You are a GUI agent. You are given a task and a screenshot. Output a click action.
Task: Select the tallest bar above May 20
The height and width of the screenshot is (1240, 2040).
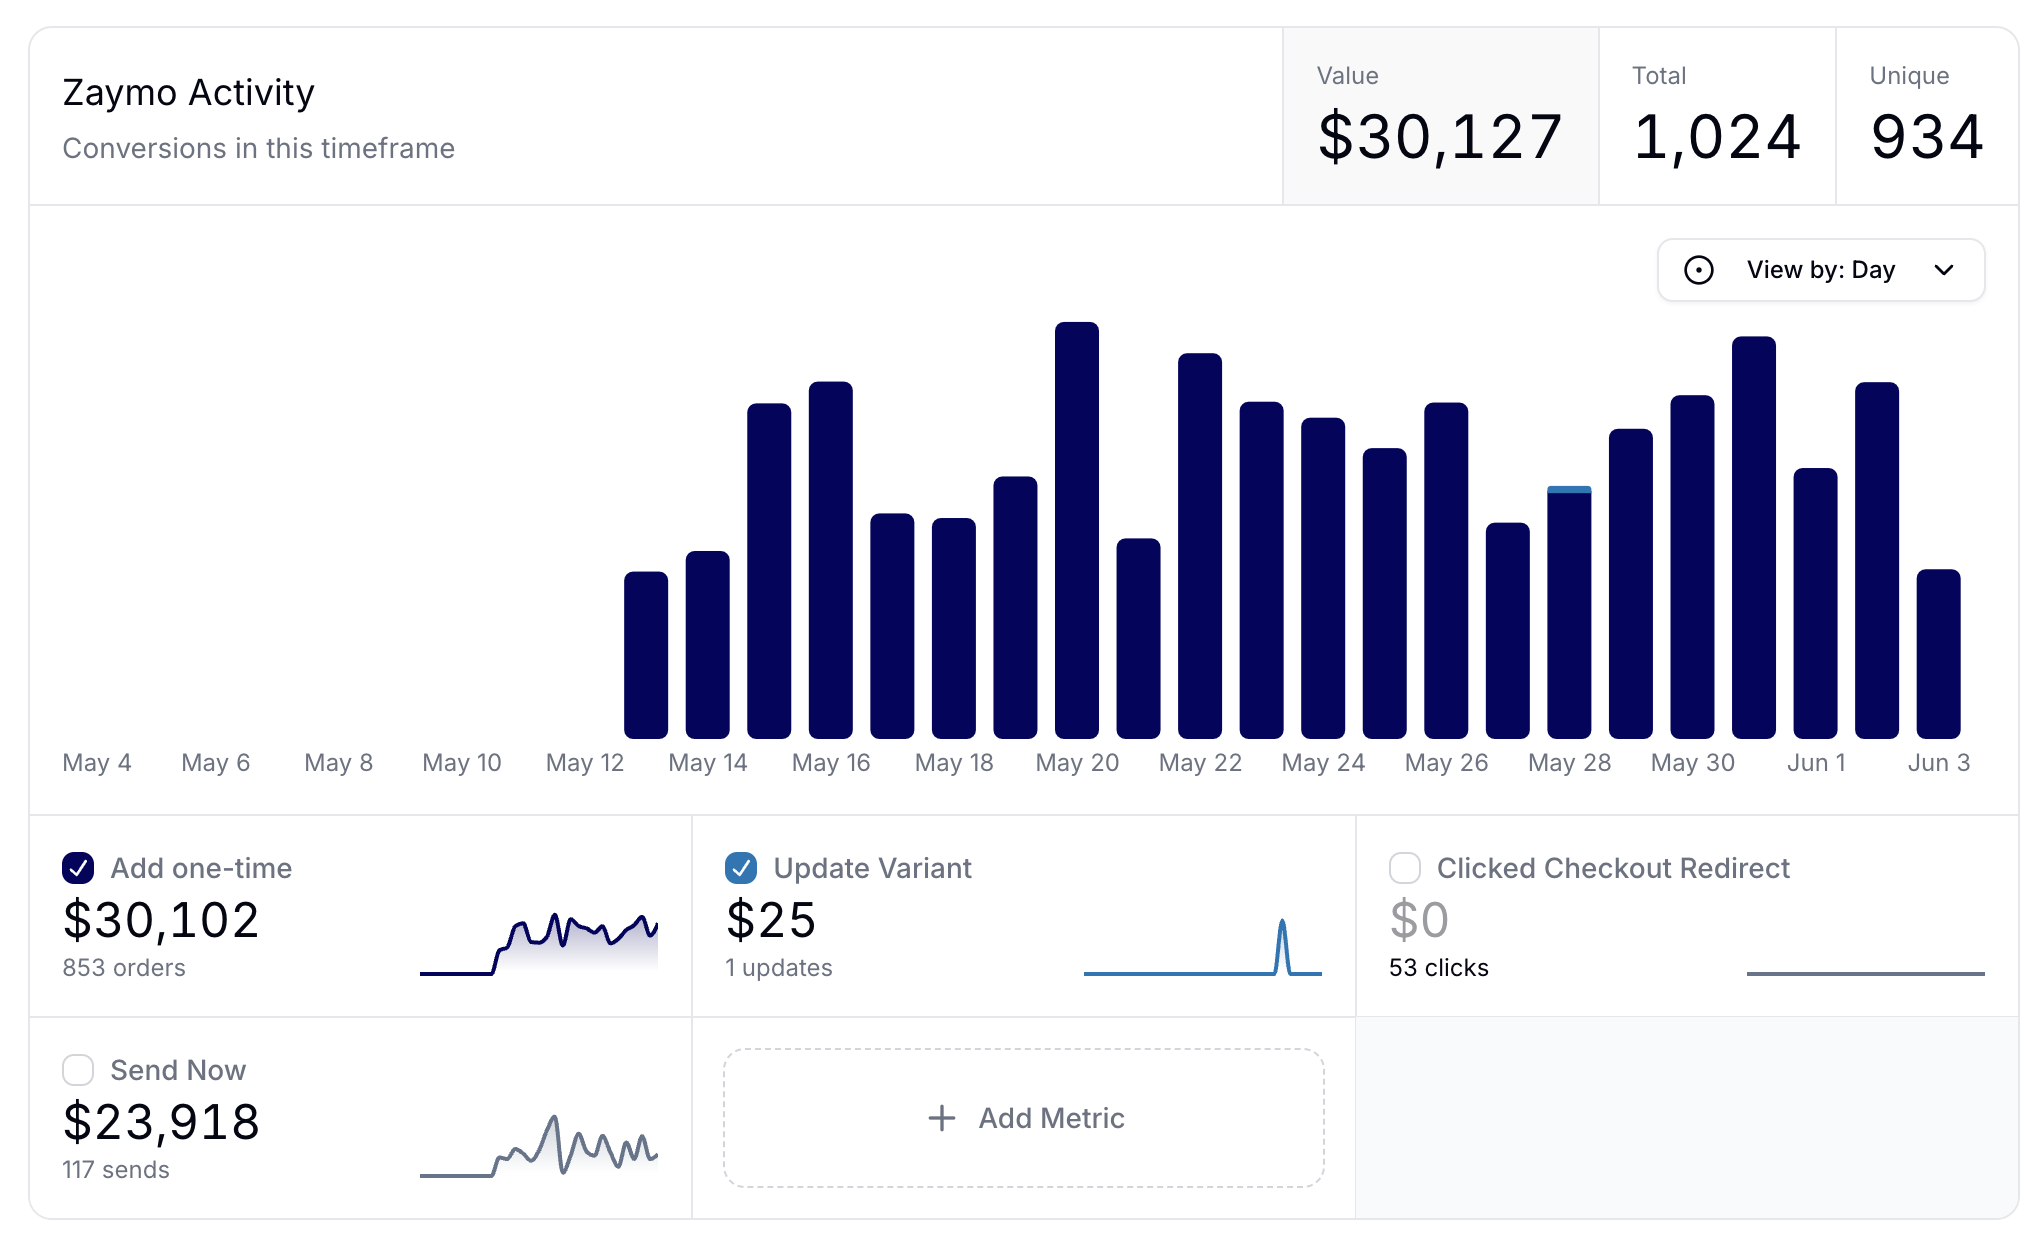1077,530
